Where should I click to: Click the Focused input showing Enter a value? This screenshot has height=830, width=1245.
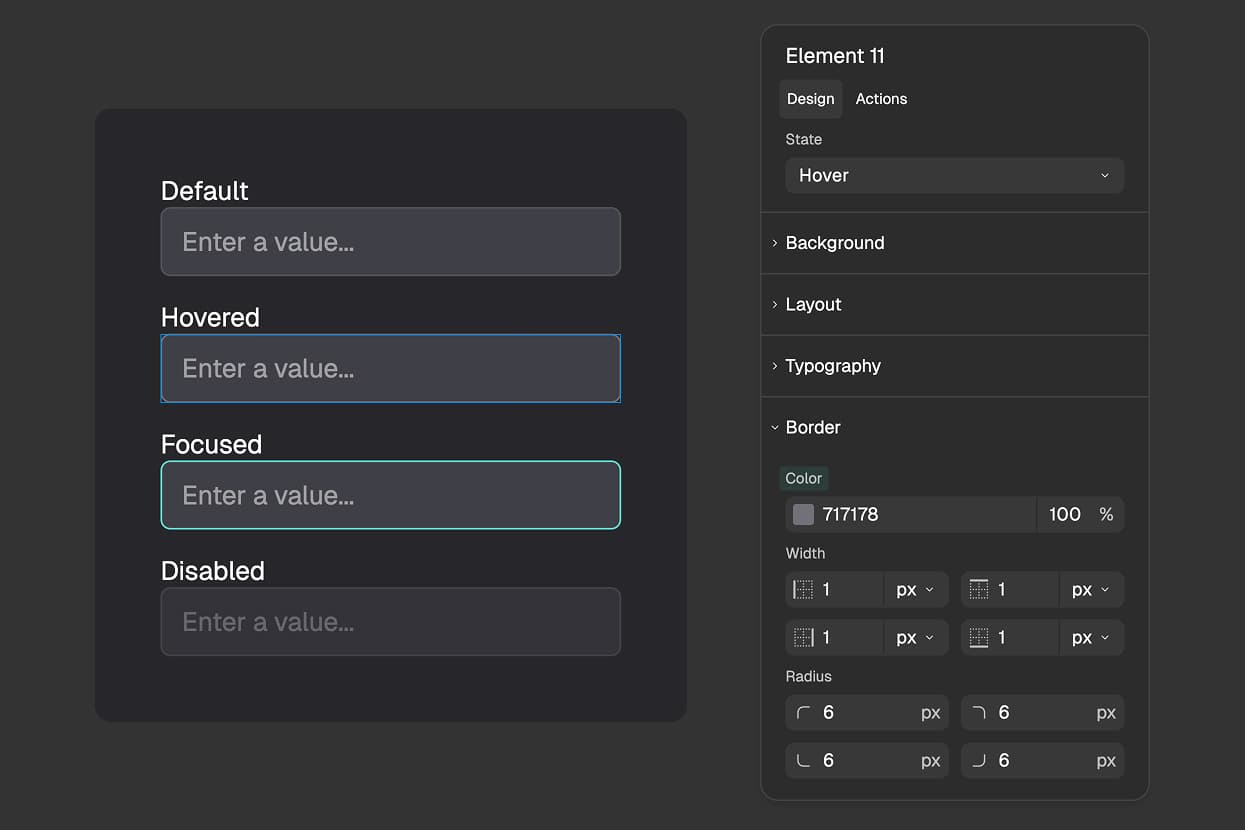click(390, 495)
